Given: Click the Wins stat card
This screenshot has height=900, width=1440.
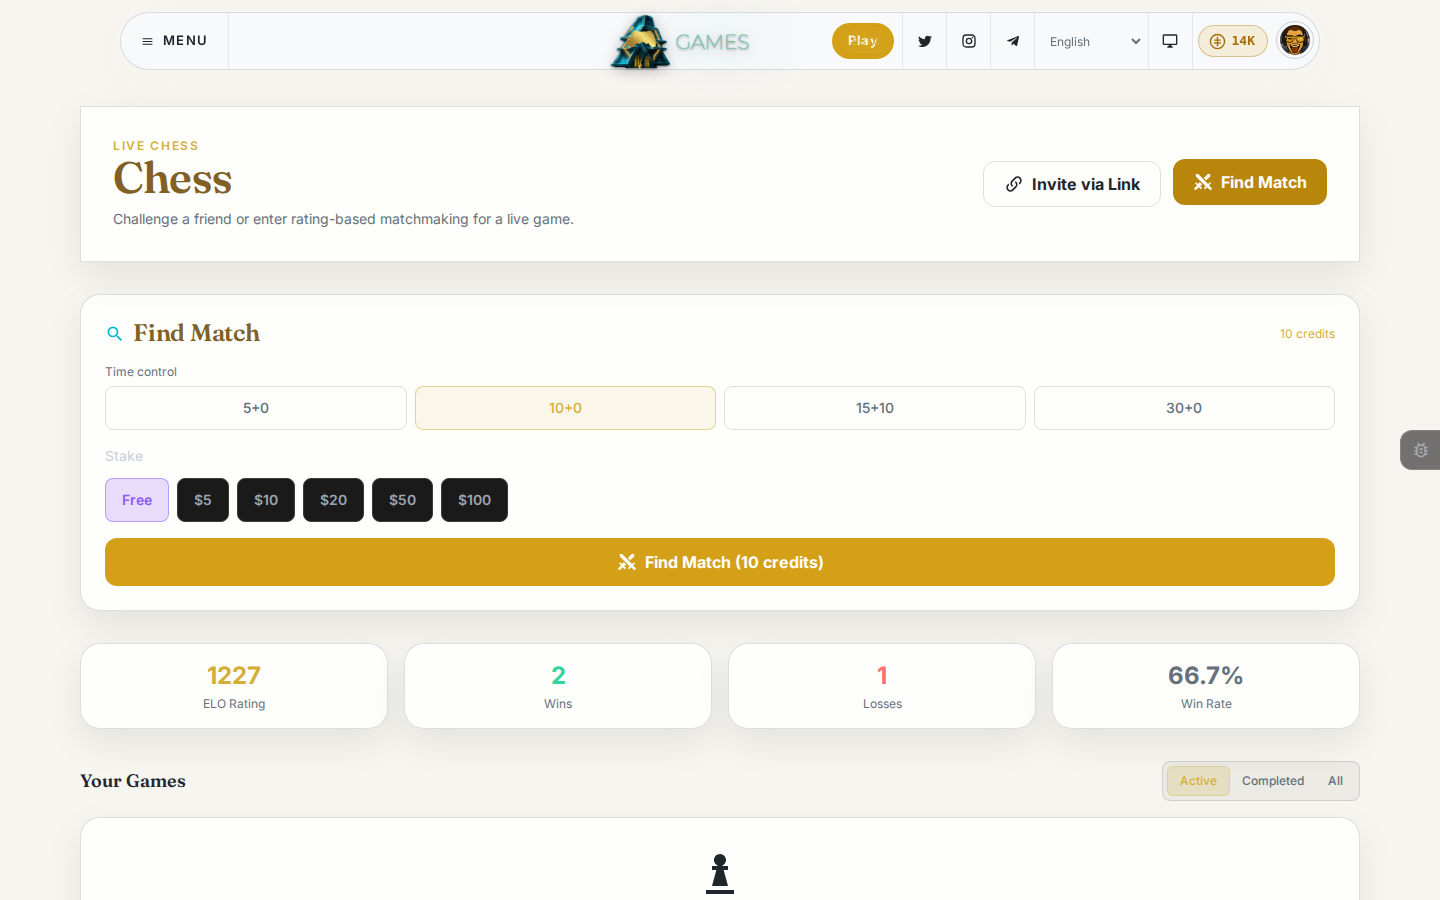Looking at the screenshot, I should [558, 686].
